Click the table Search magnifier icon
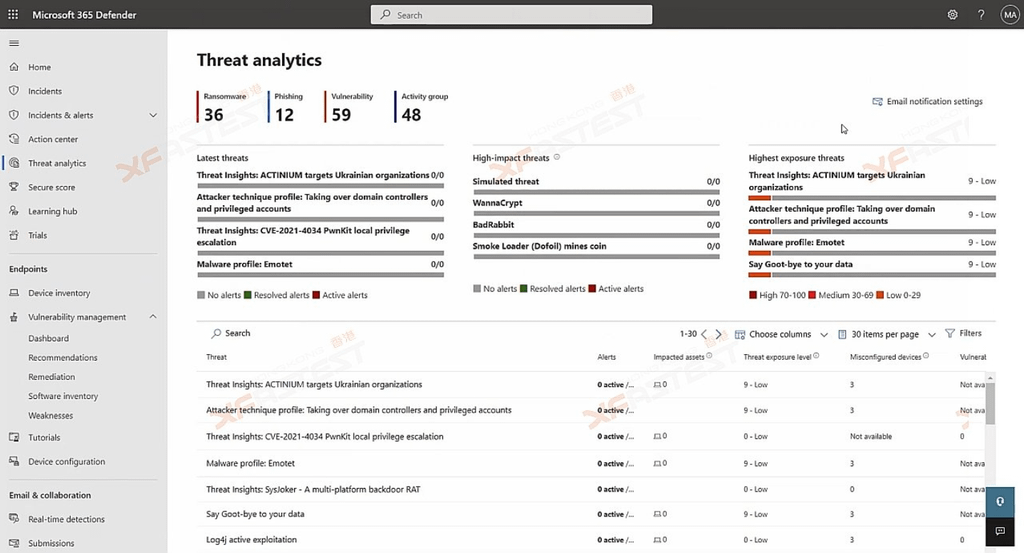This screenshot has height=553, width=1024. click(x=216, y=333)
